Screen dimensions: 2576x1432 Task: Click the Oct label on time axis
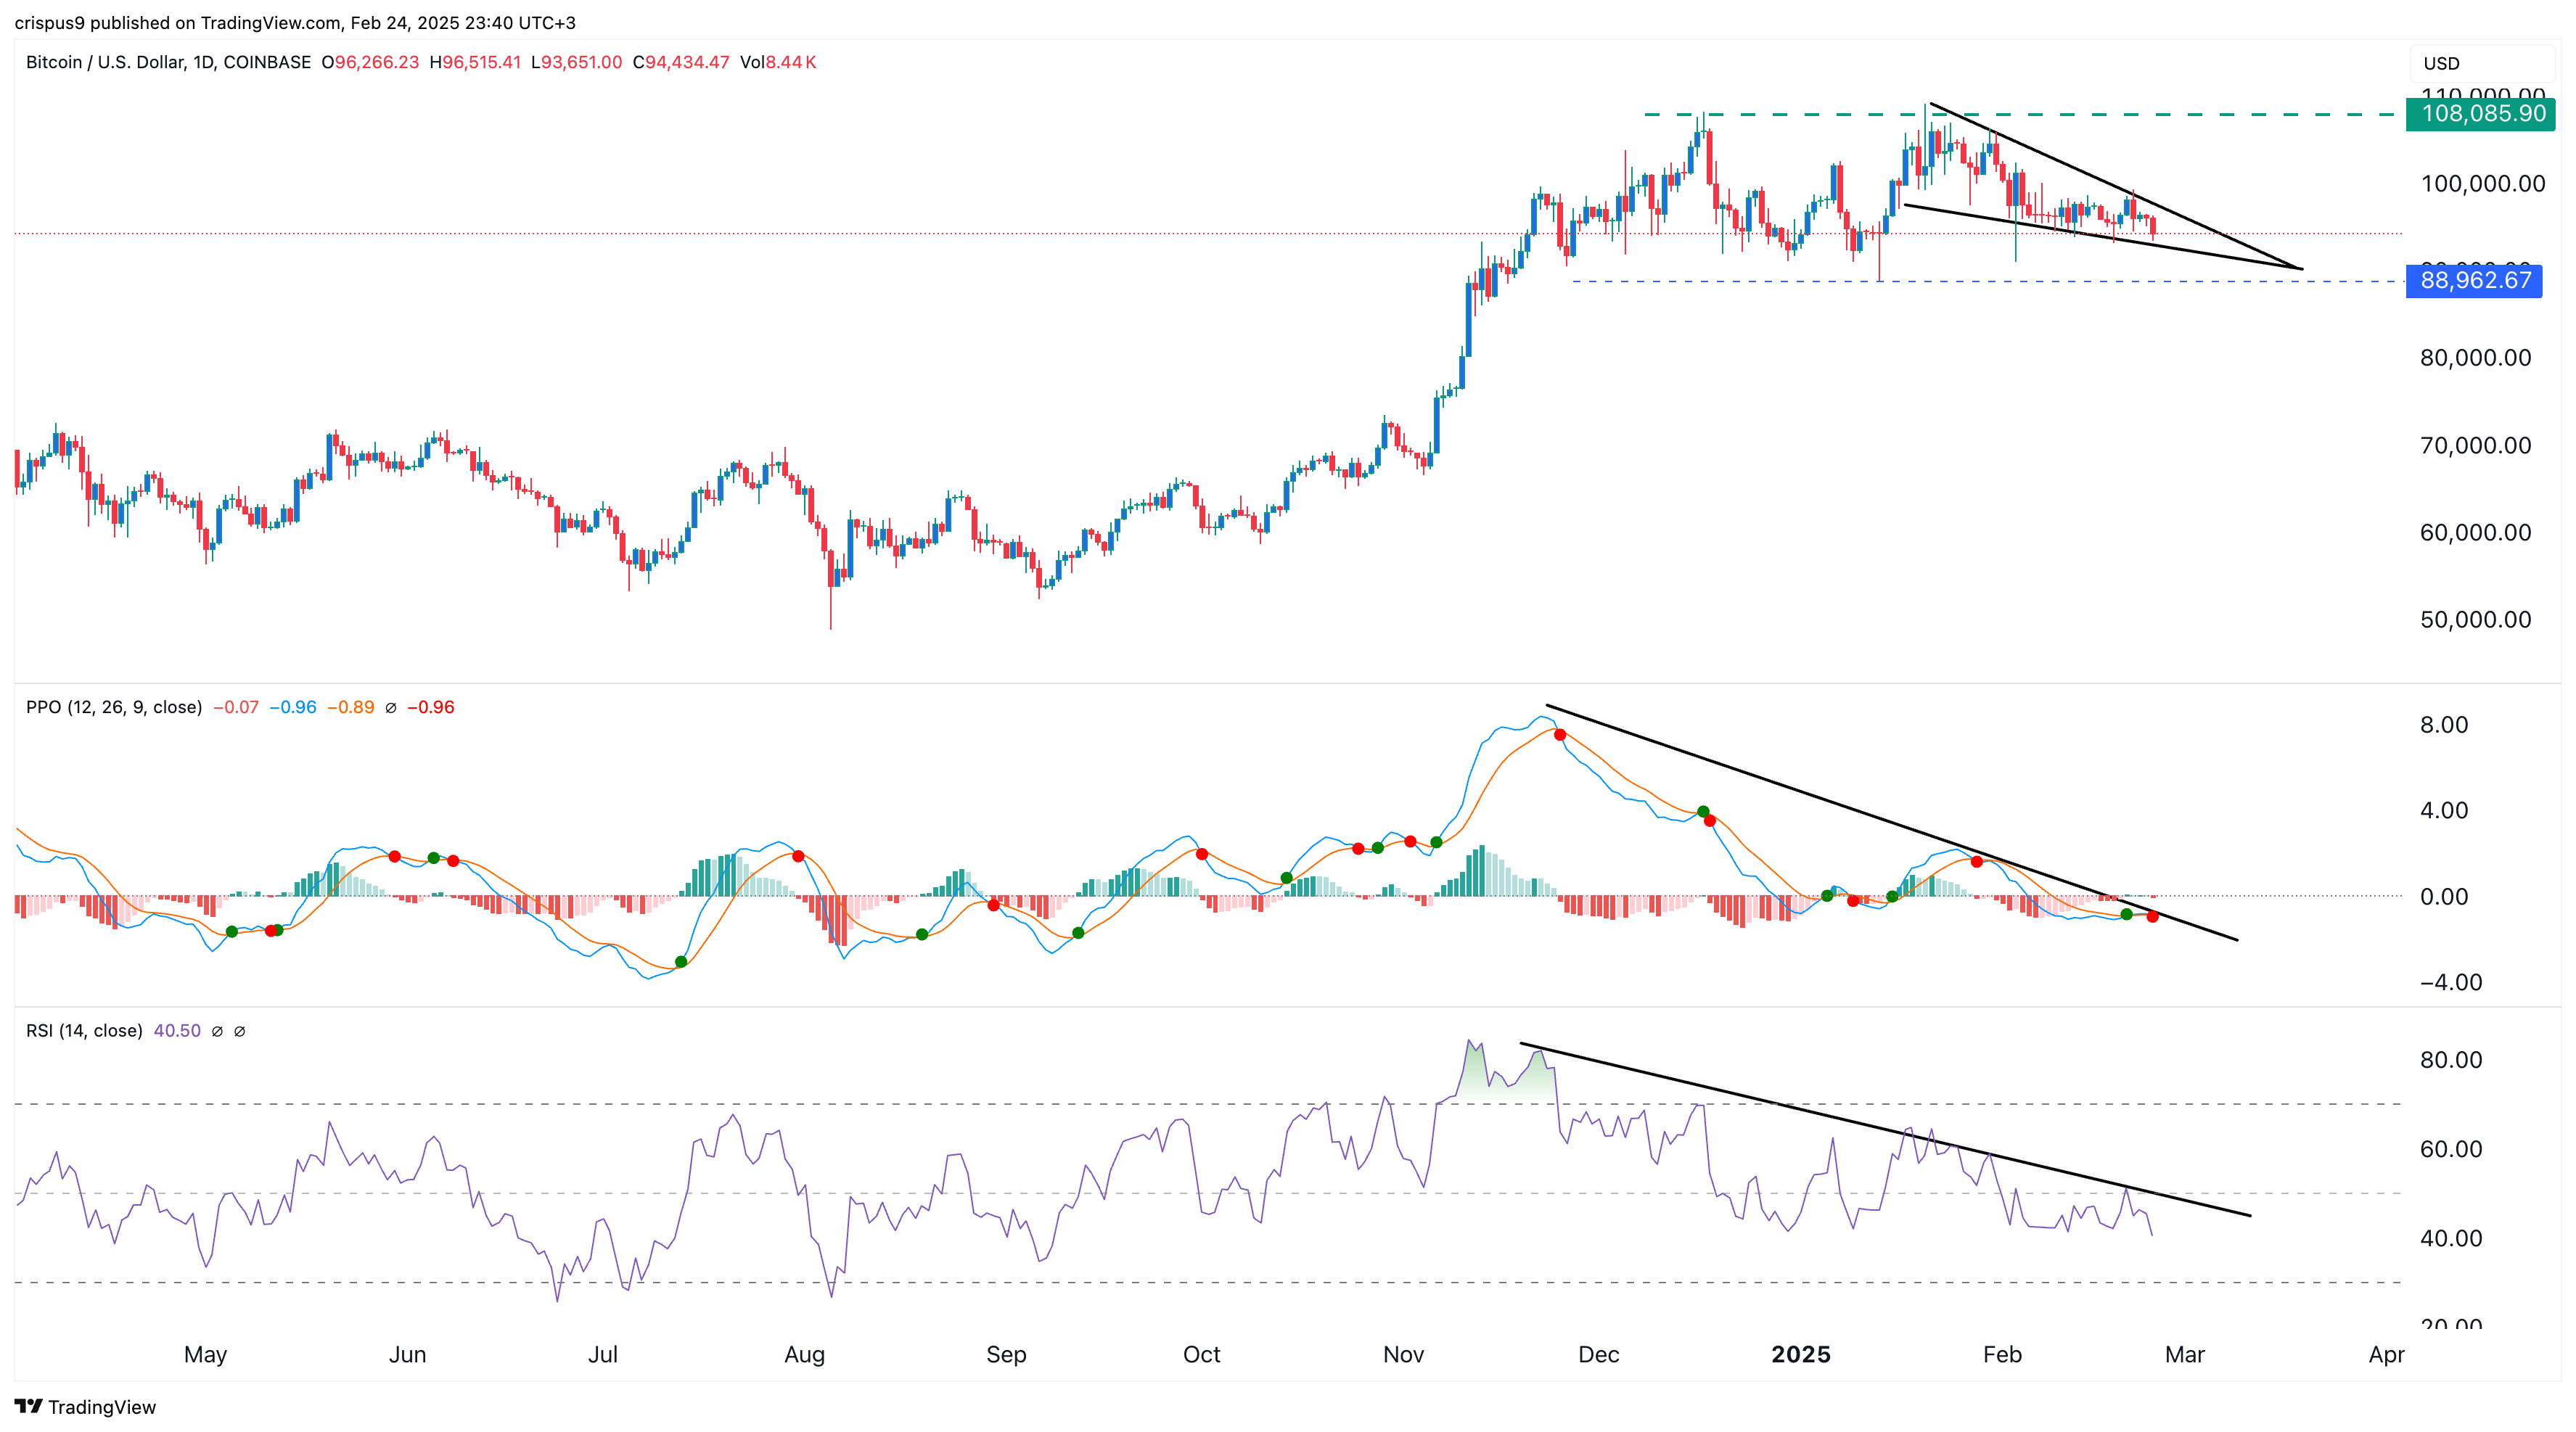[x=1201, y=1354]
